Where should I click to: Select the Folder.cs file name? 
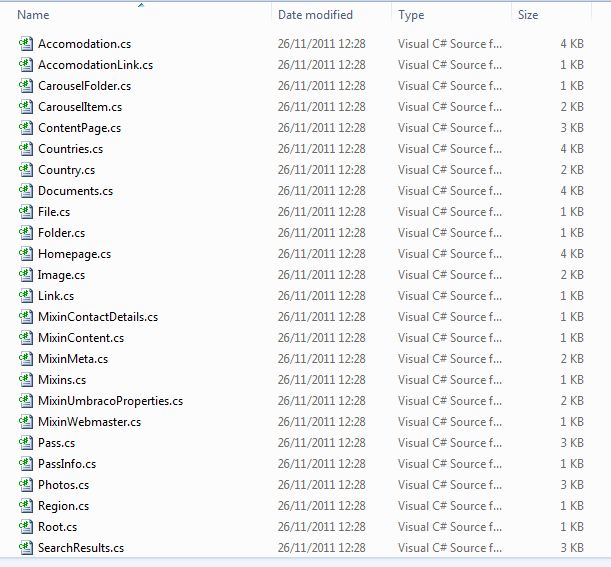62,233
